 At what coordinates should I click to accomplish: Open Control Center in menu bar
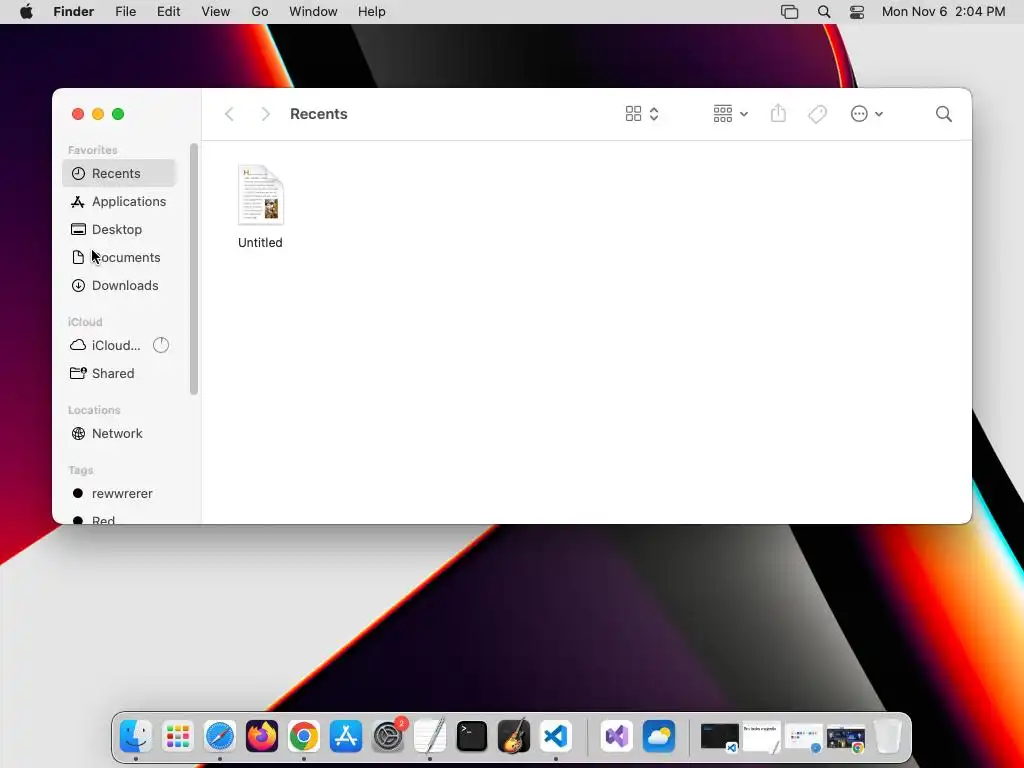[x=857, y=12]
